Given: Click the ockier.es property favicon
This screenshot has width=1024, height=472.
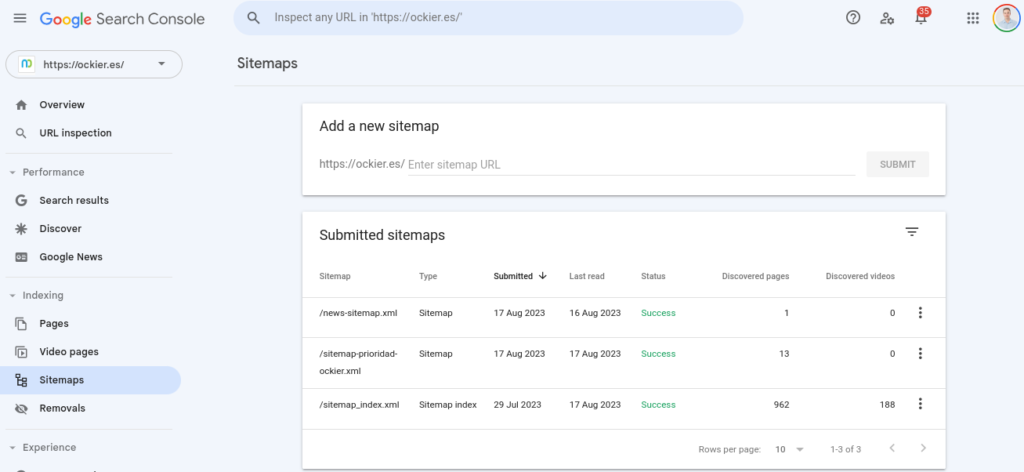Looking at the screenshot, I should [27, 64].
